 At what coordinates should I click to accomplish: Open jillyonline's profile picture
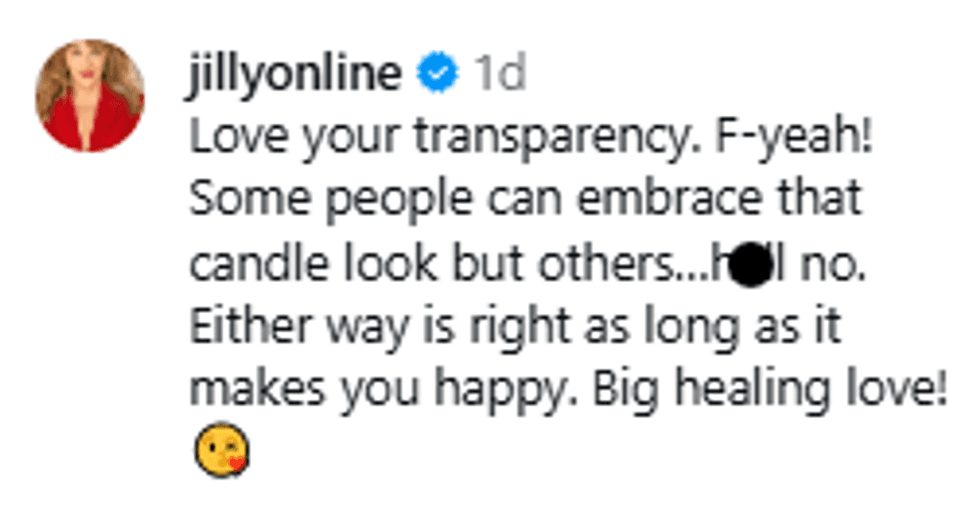(90, 95)
